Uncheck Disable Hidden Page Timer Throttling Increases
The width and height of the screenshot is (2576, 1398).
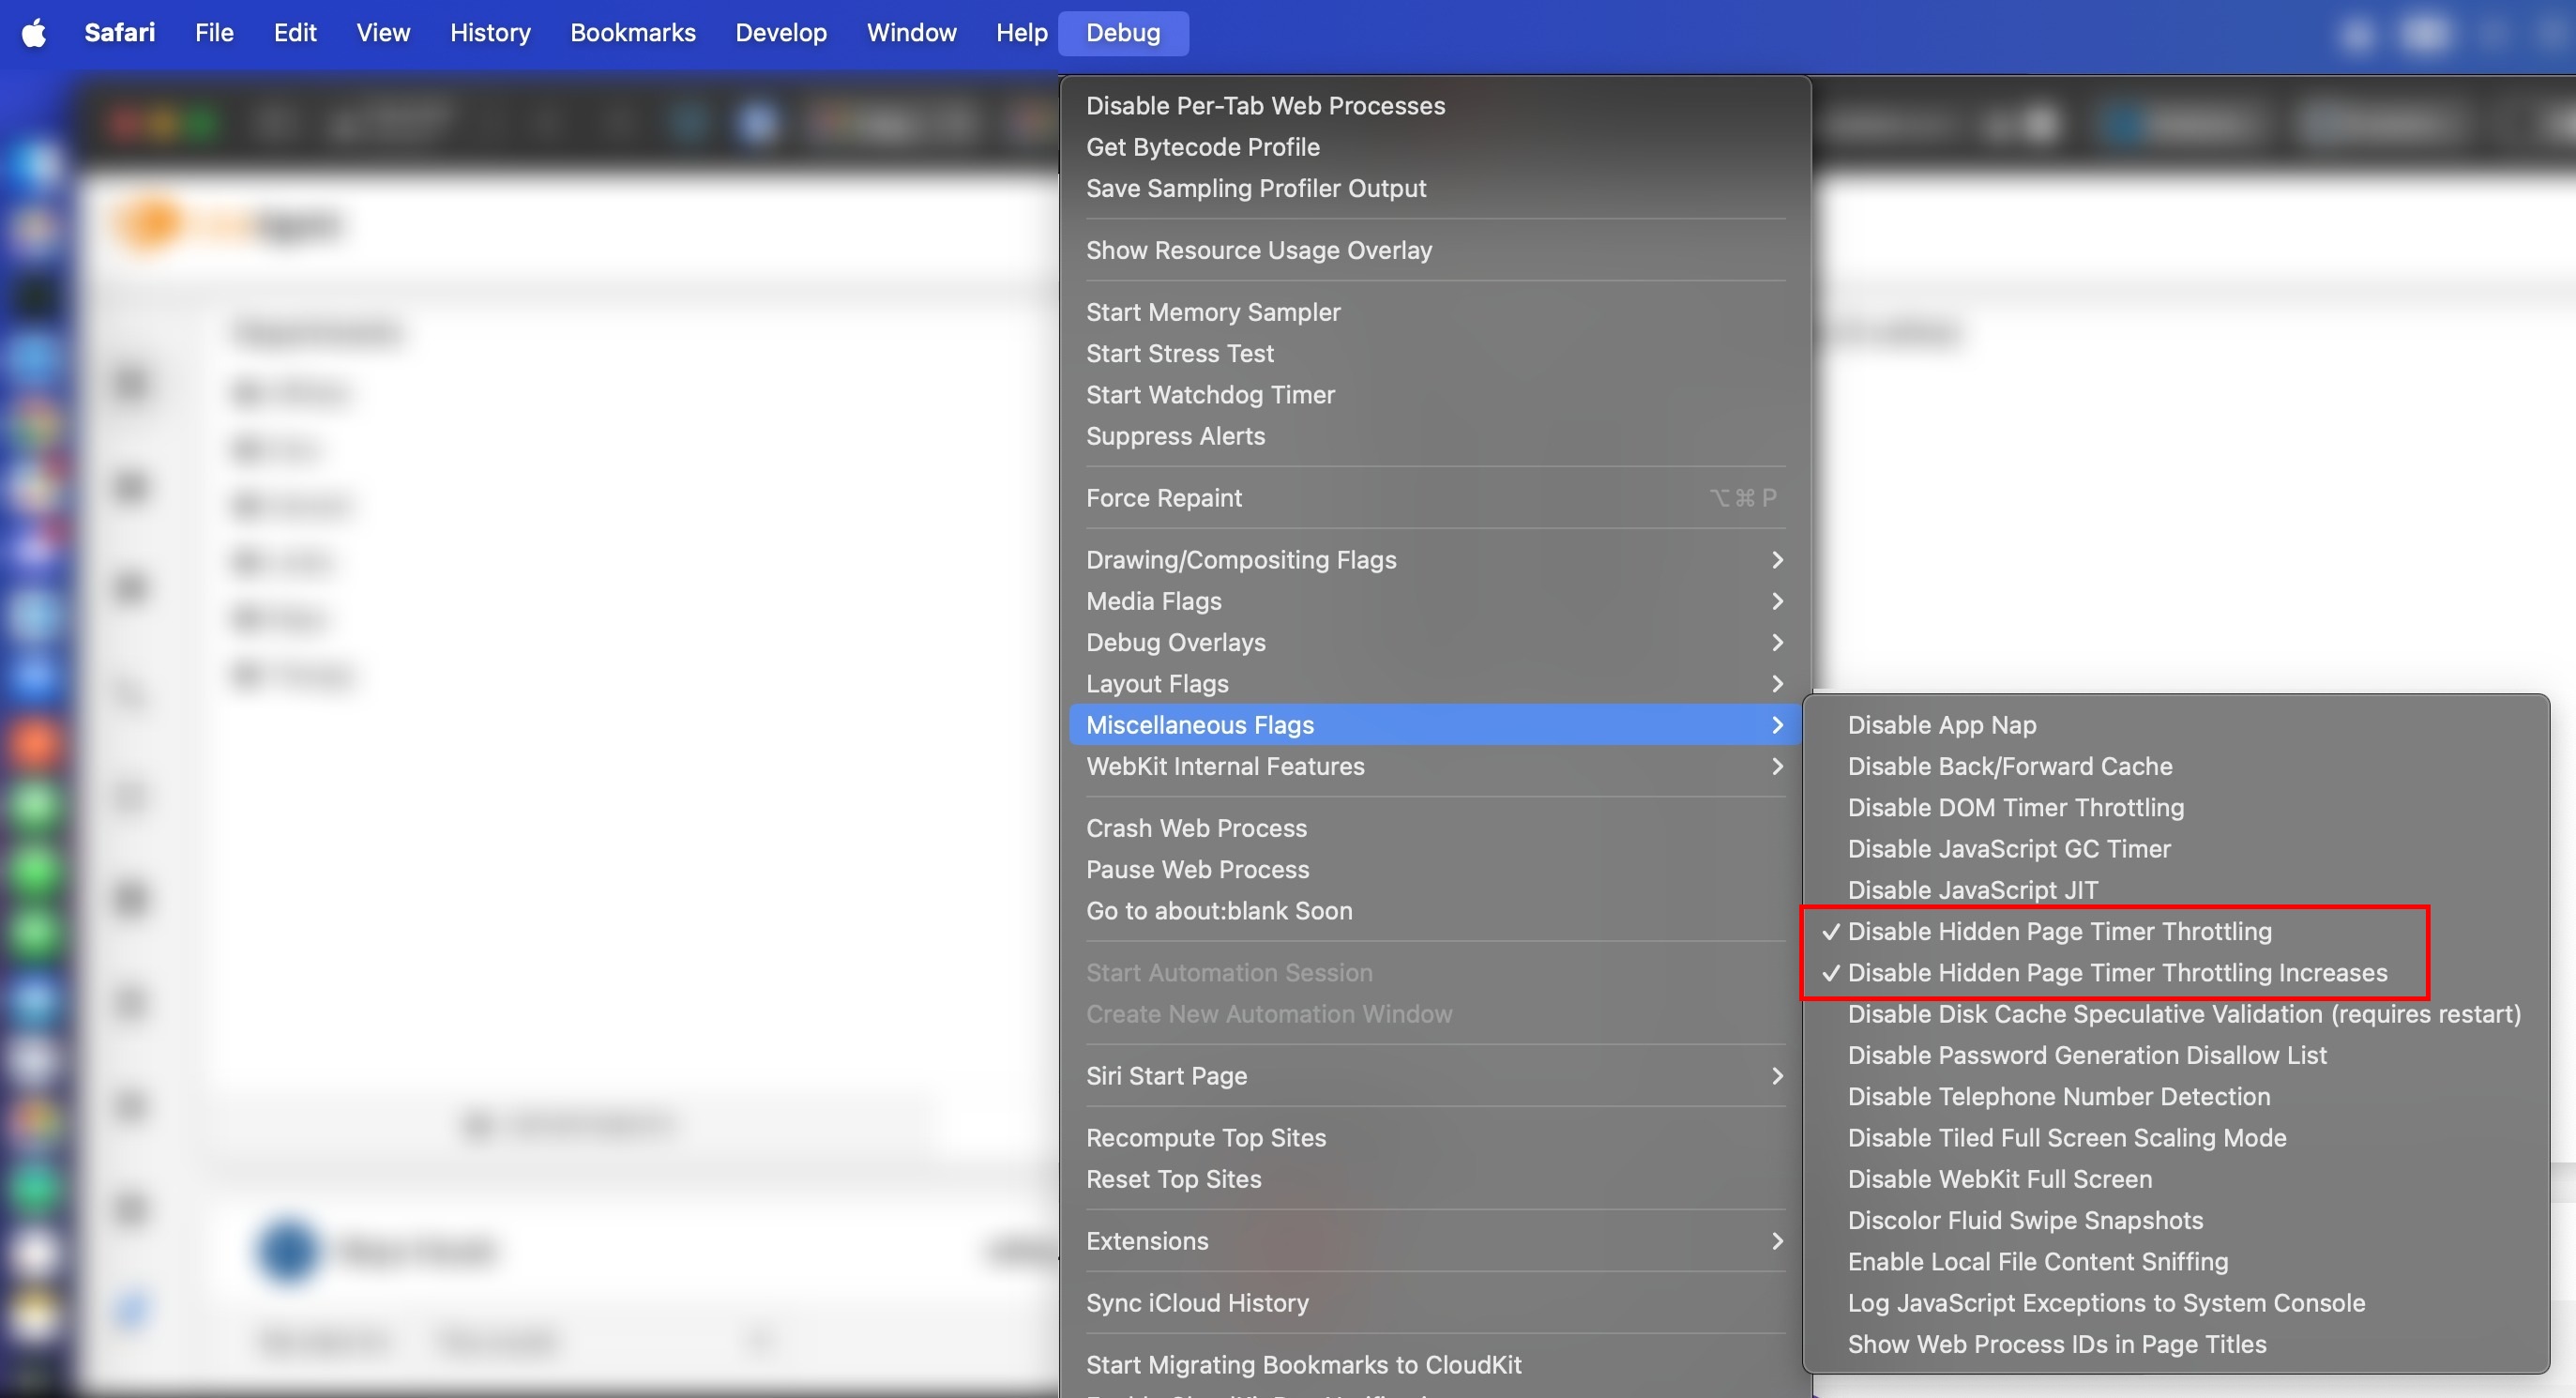point(2116,972)
